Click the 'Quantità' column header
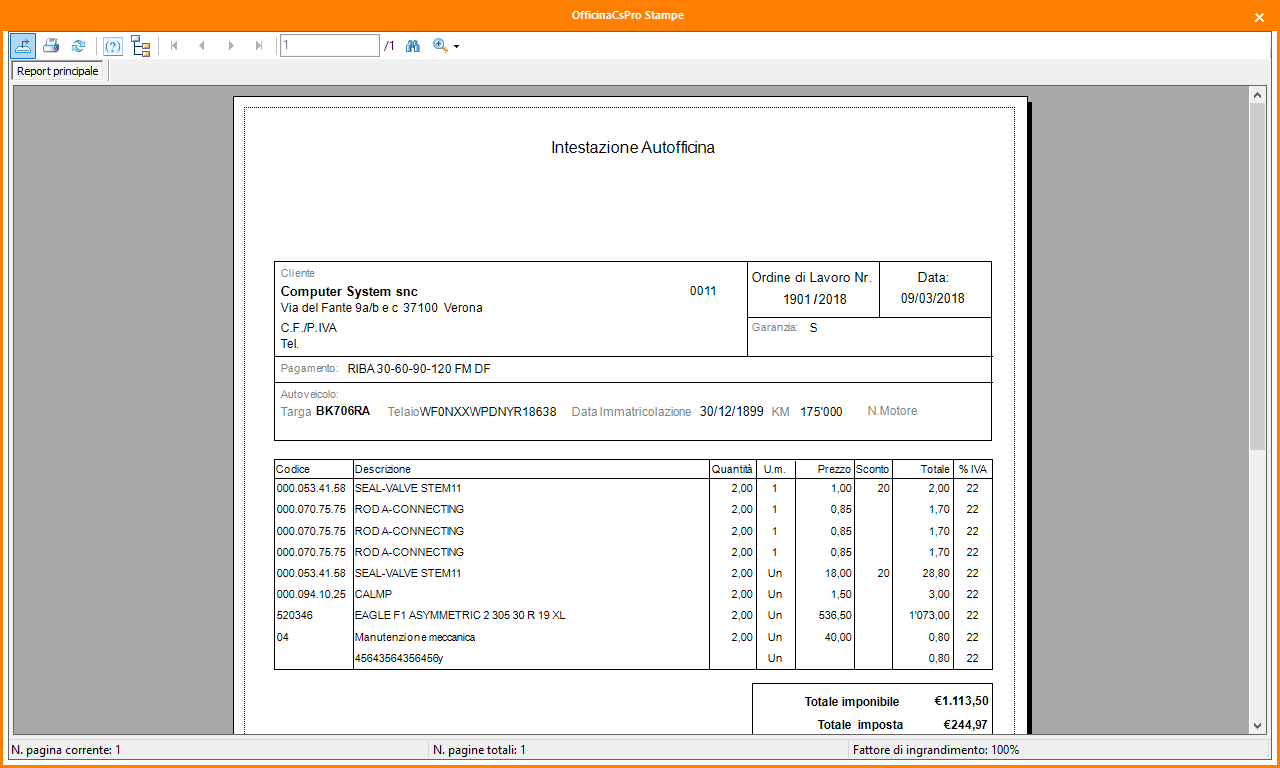 coord(732,469)
